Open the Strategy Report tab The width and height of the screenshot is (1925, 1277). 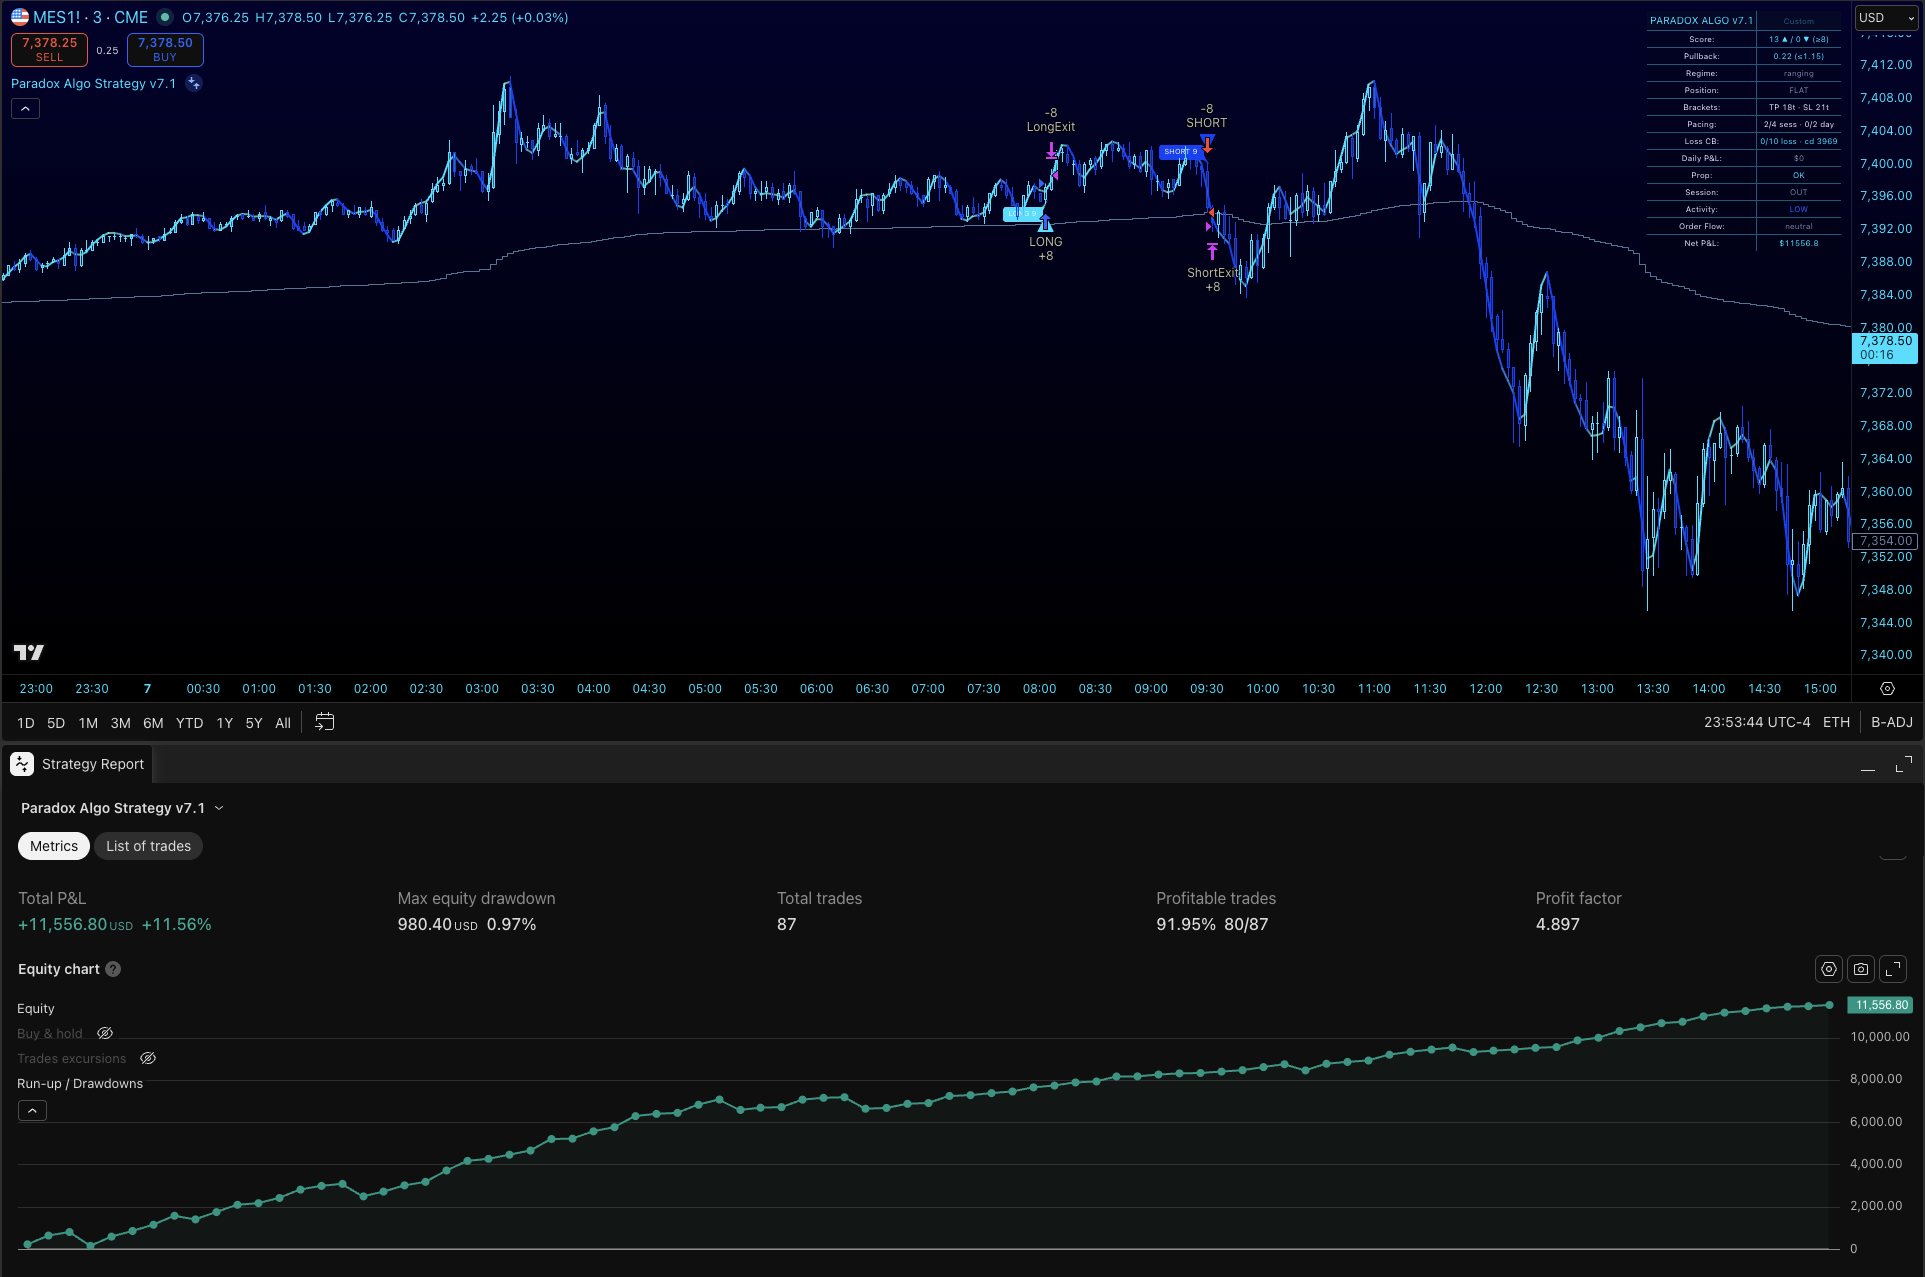pos(78,764)
